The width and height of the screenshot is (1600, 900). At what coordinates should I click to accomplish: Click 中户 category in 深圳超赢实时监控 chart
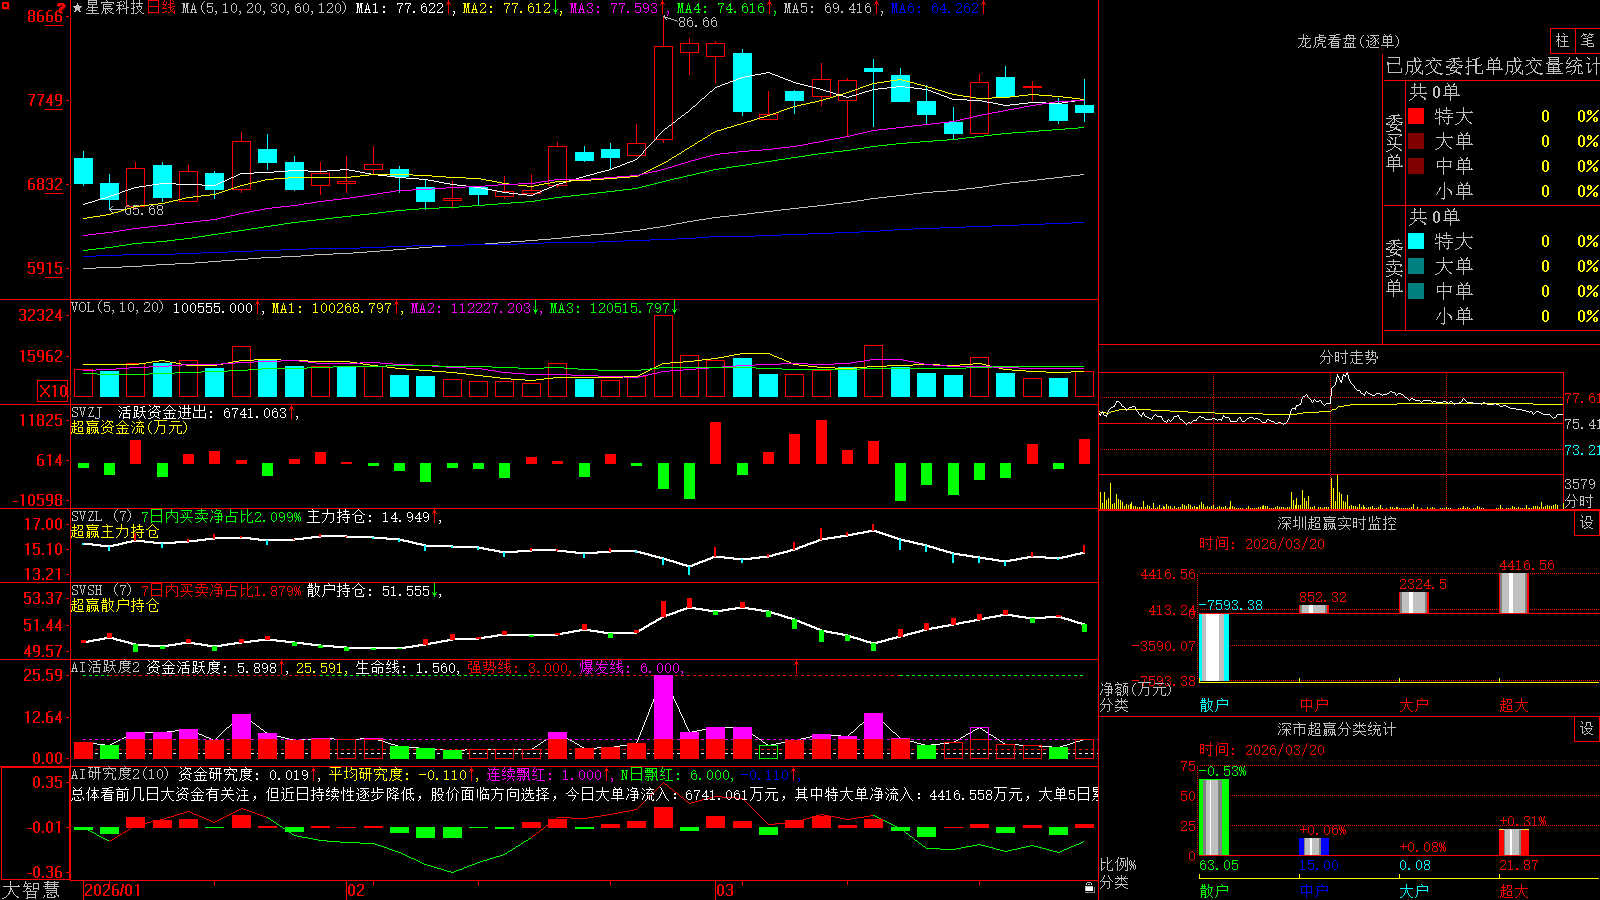pos(1314,705)
